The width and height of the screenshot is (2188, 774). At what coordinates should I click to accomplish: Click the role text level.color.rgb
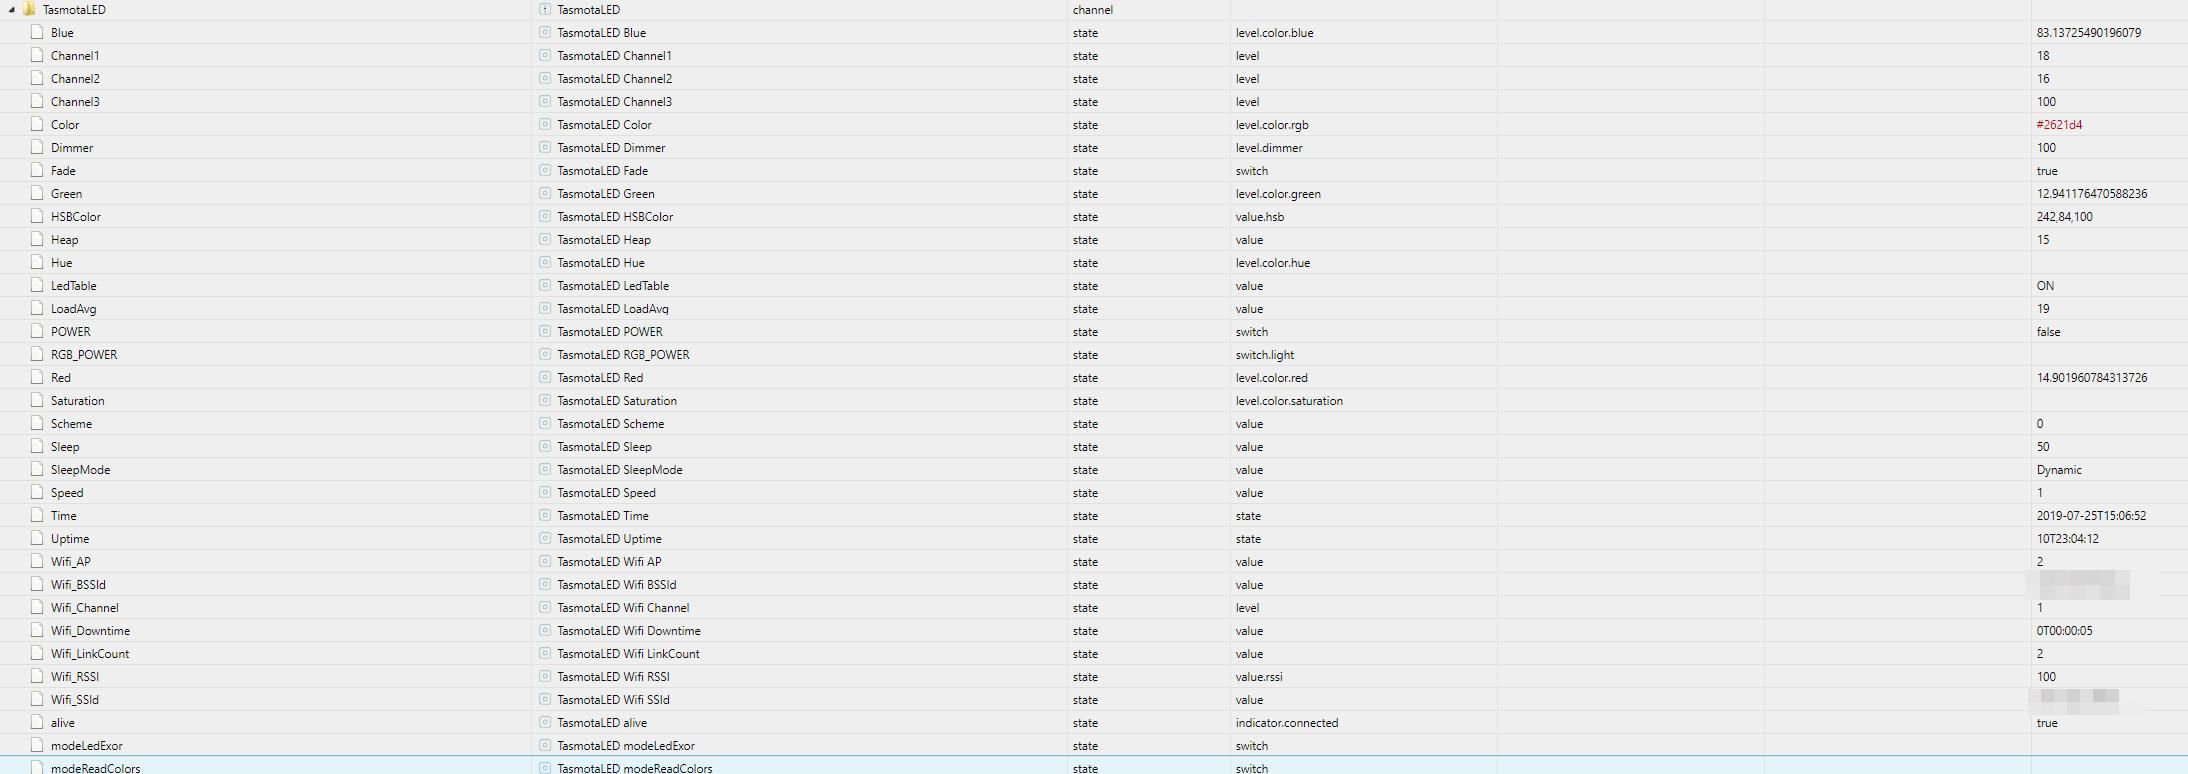coord(1272,124)
